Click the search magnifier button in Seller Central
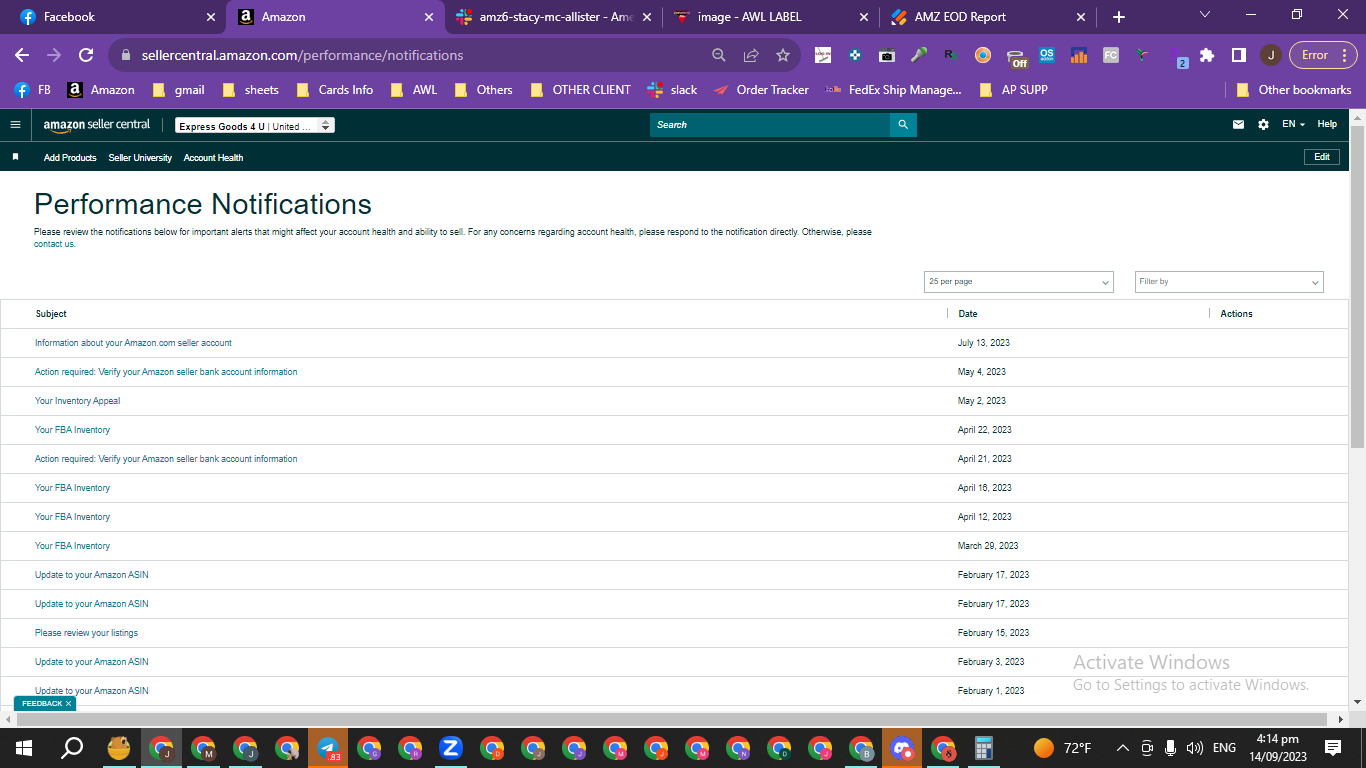Screen dimensions: 1366x768 click(903, 125)
